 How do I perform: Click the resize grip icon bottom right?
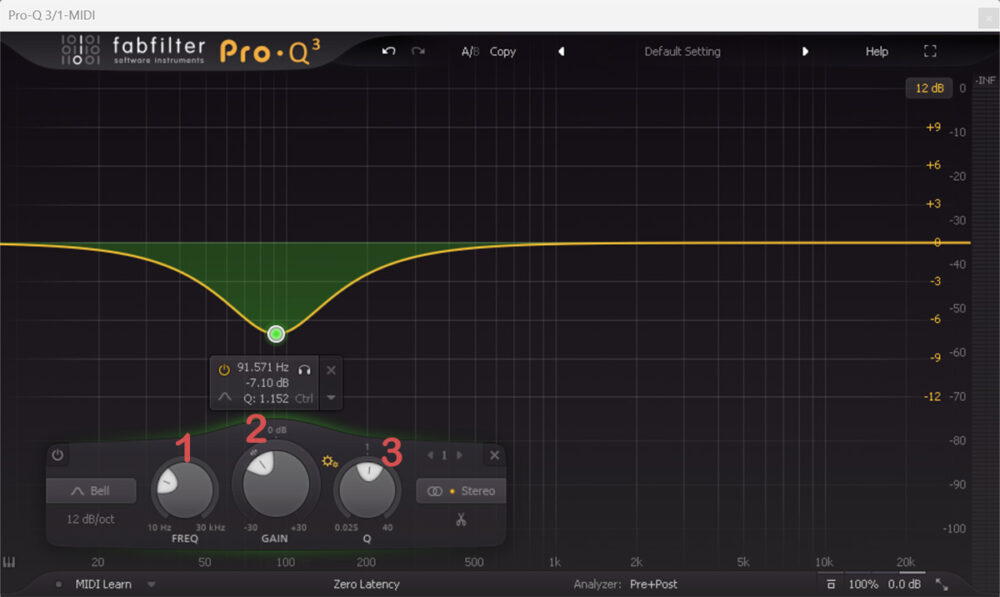(x=941, y=584)
